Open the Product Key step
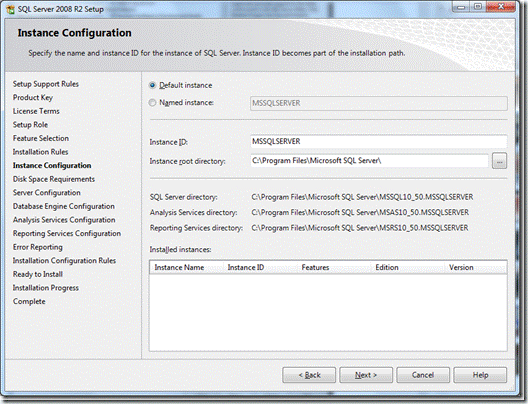Image resolution: width=528 pixels, height=404 pixels. pos(33,98)
